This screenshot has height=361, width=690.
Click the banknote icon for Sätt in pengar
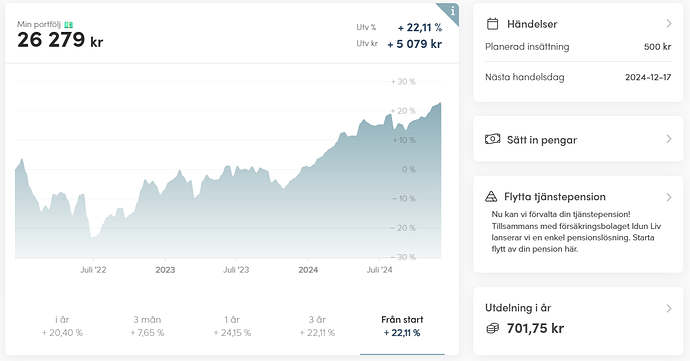tap(492, 139)
